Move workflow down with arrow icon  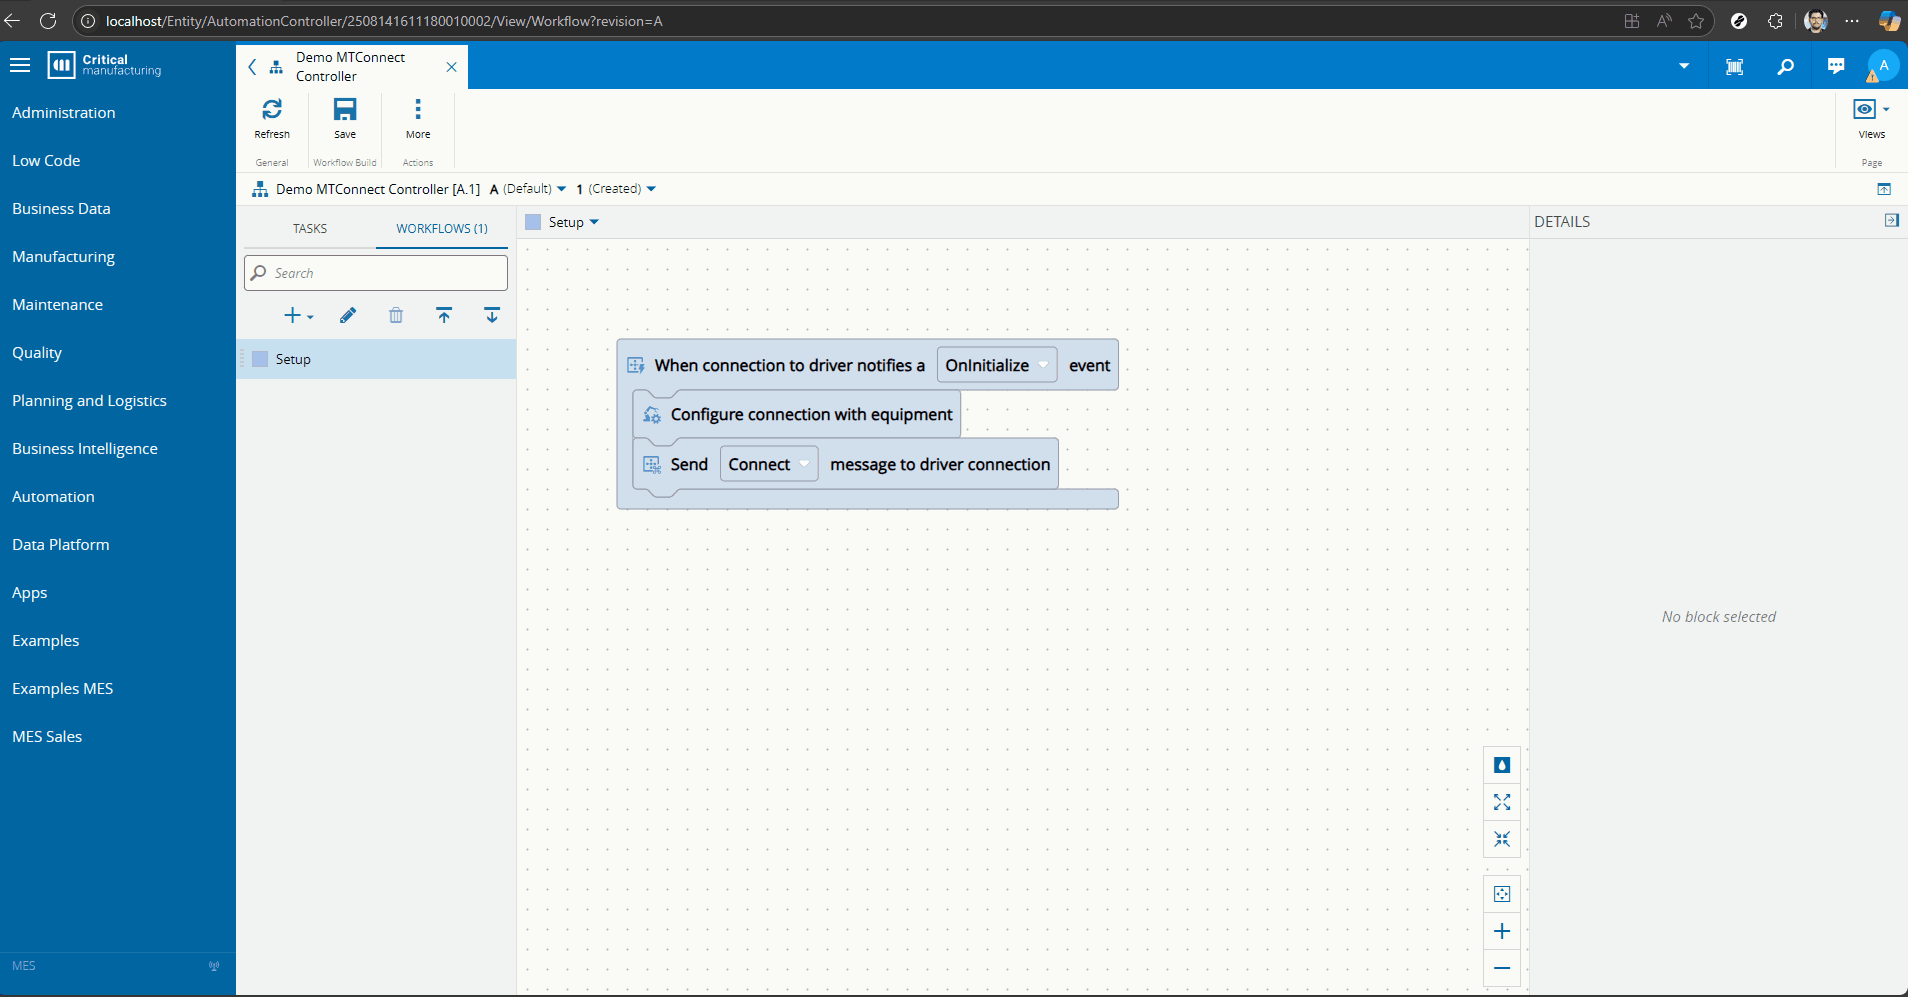492,315
